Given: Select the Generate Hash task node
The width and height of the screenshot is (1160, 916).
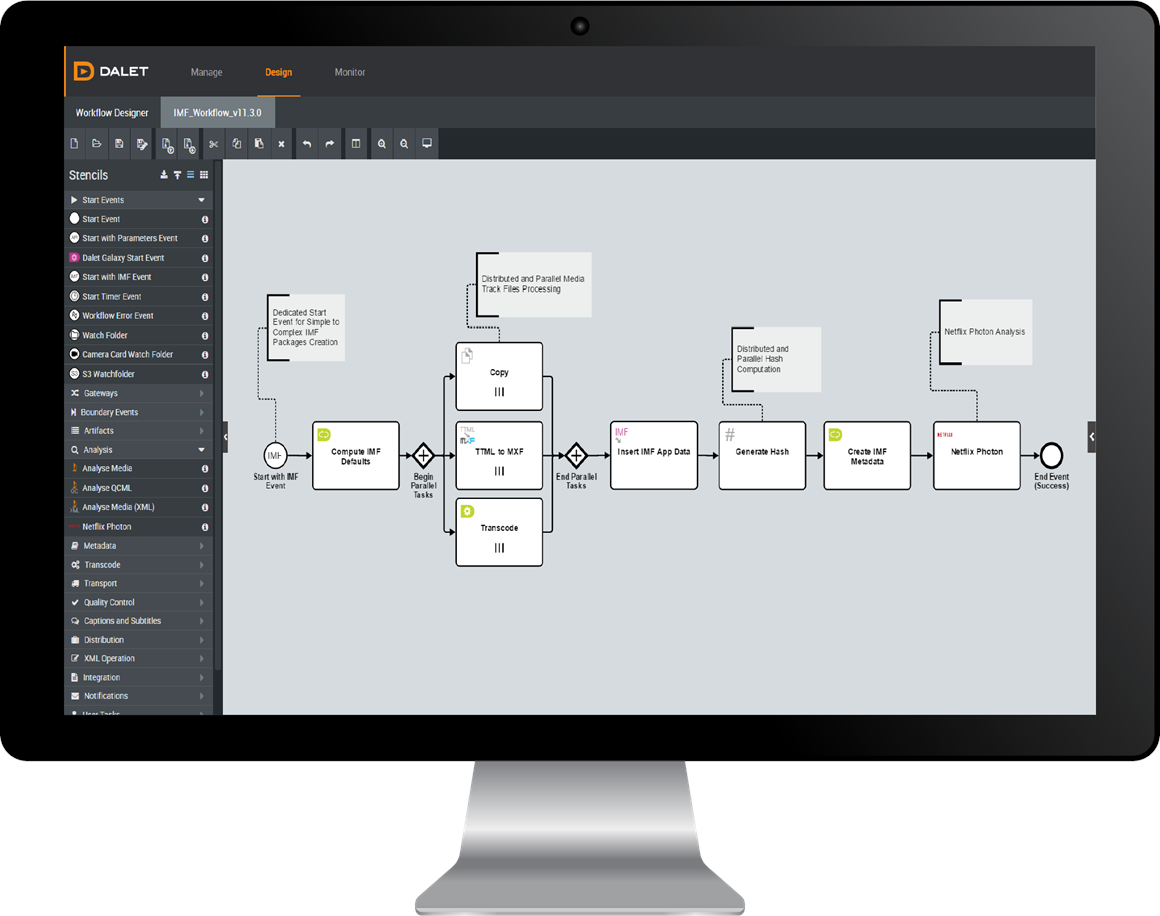Looking at the screenshot, I should pos(762,455).
